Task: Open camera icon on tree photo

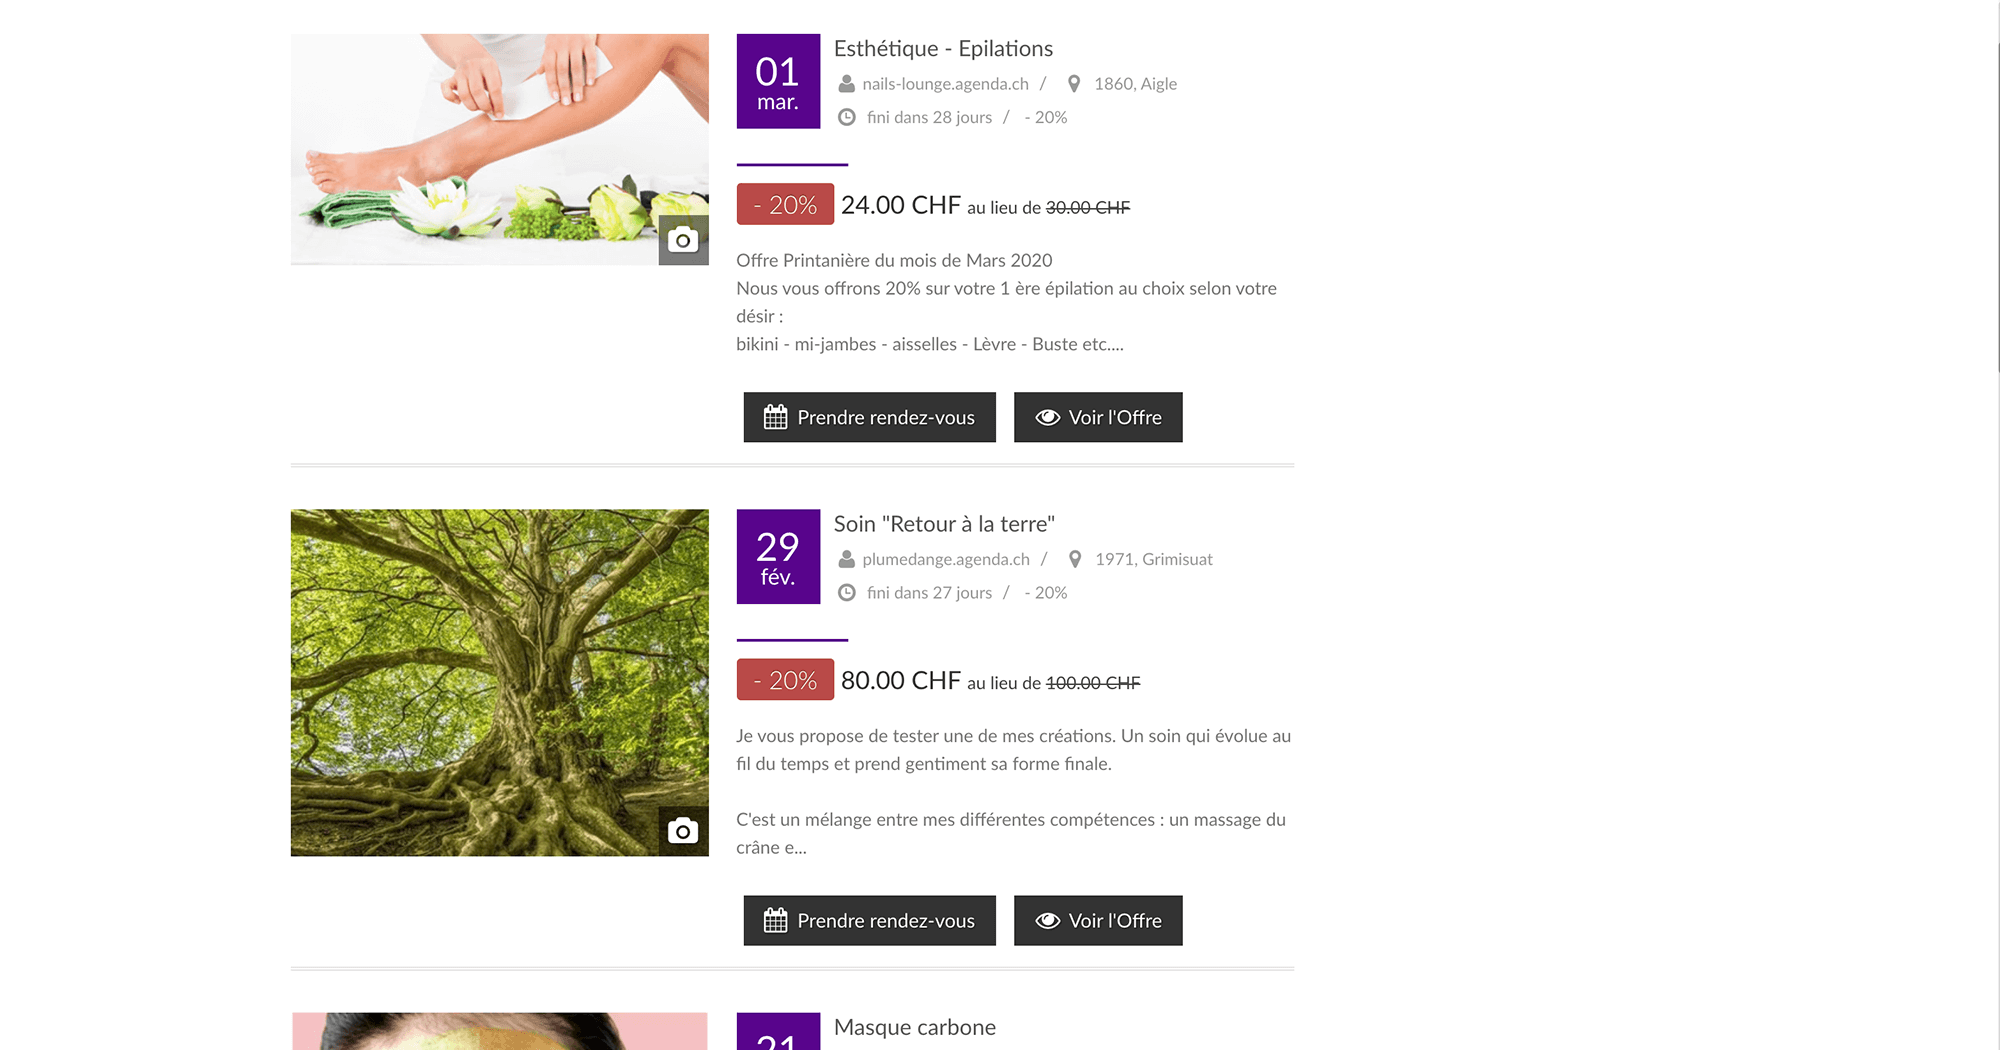Action: (683, 831)
